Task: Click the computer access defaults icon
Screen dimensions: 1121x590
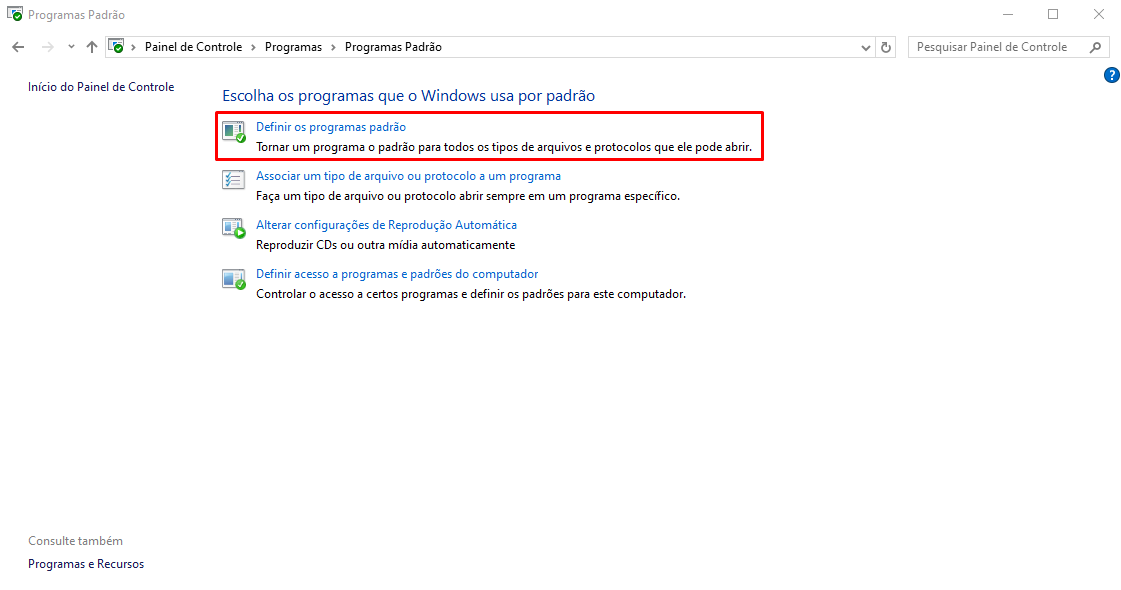Action: pyautogui.click(x=233, y=278)
